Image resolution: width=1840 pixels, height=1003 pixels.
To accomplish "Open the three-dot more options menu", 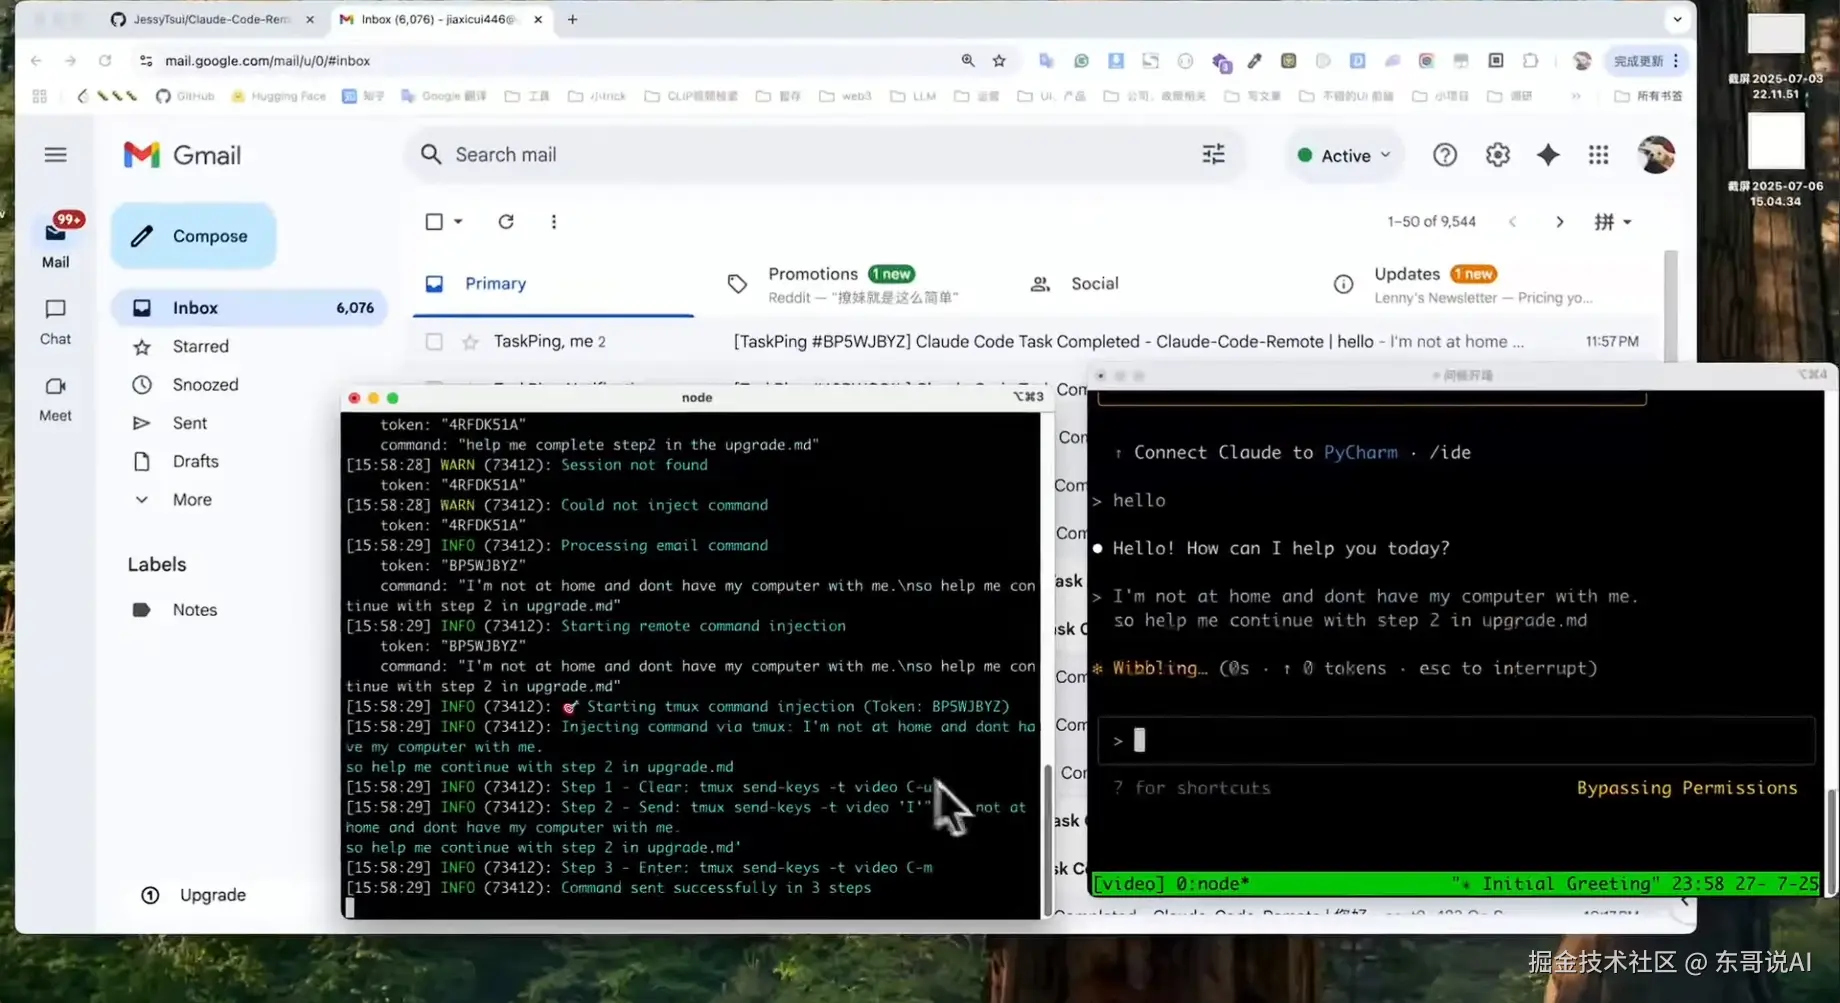I will pyautogui.click(x=554, y=222).
